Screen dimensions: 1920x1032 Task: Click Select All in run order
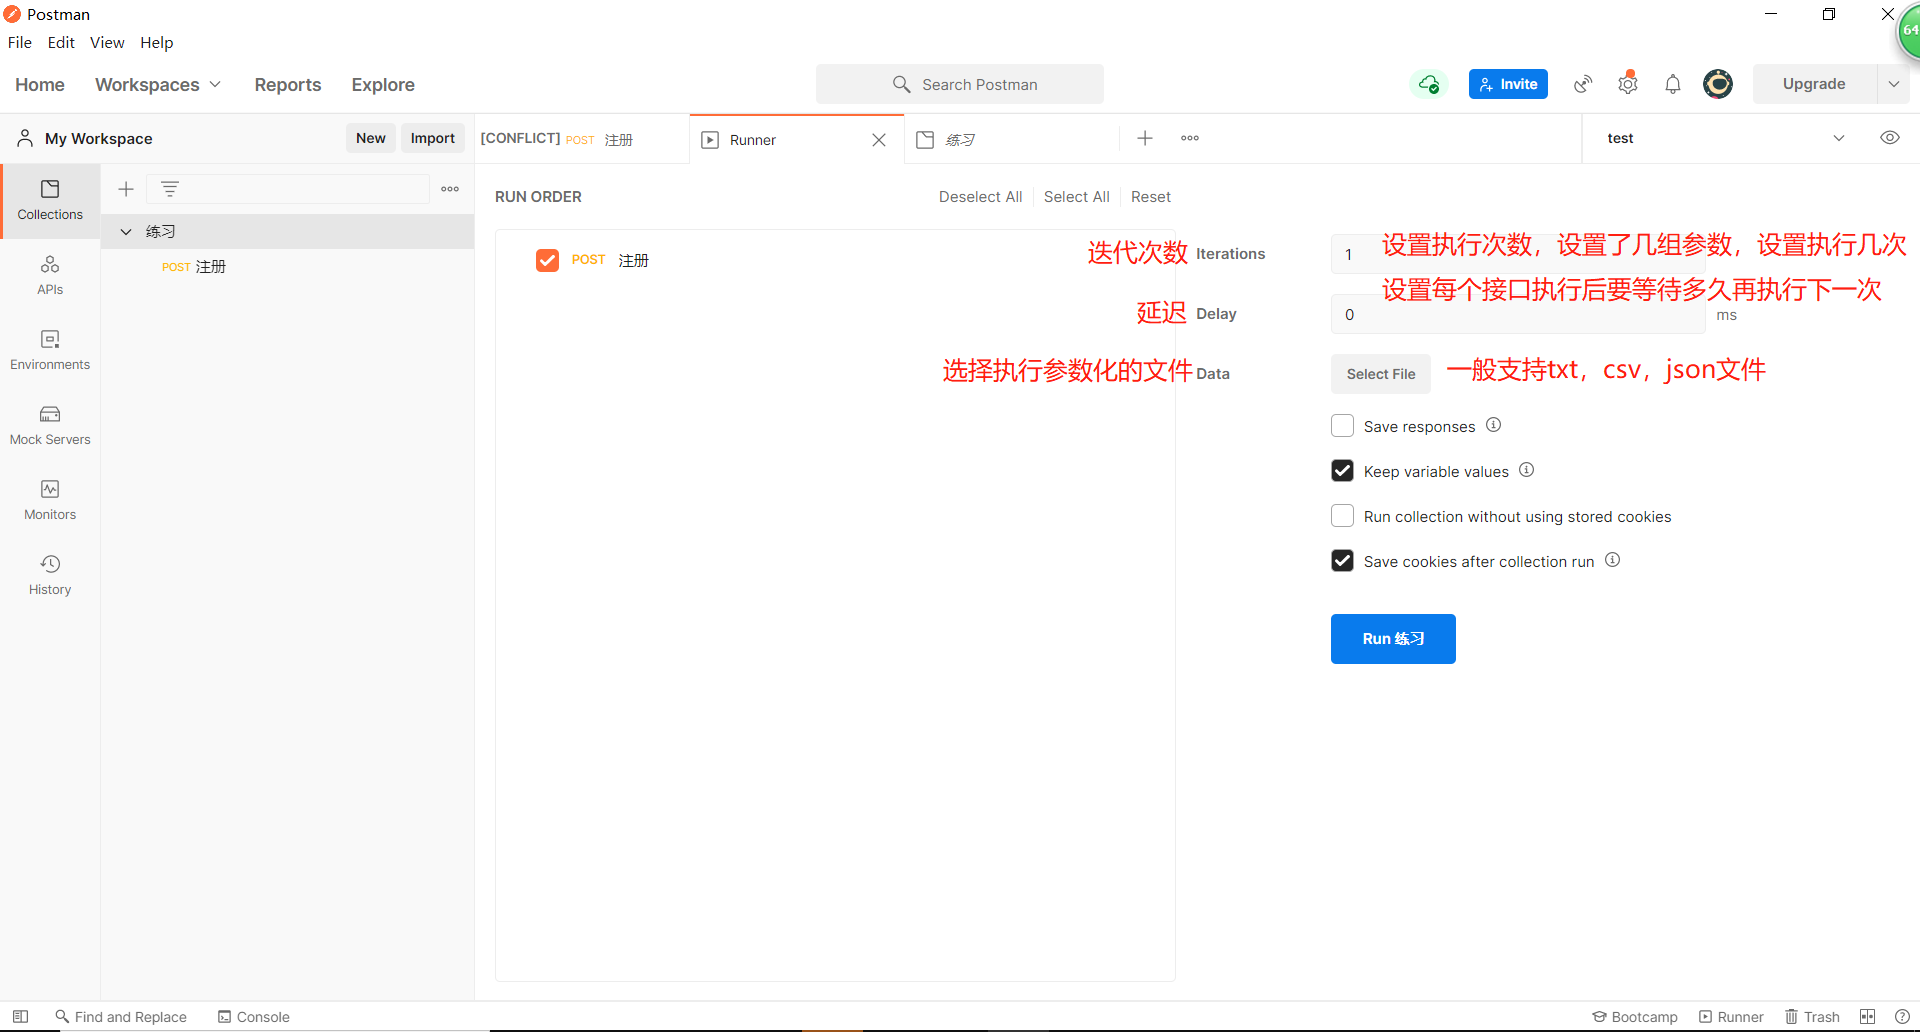pyautogui.click(x=1077, y=197)
